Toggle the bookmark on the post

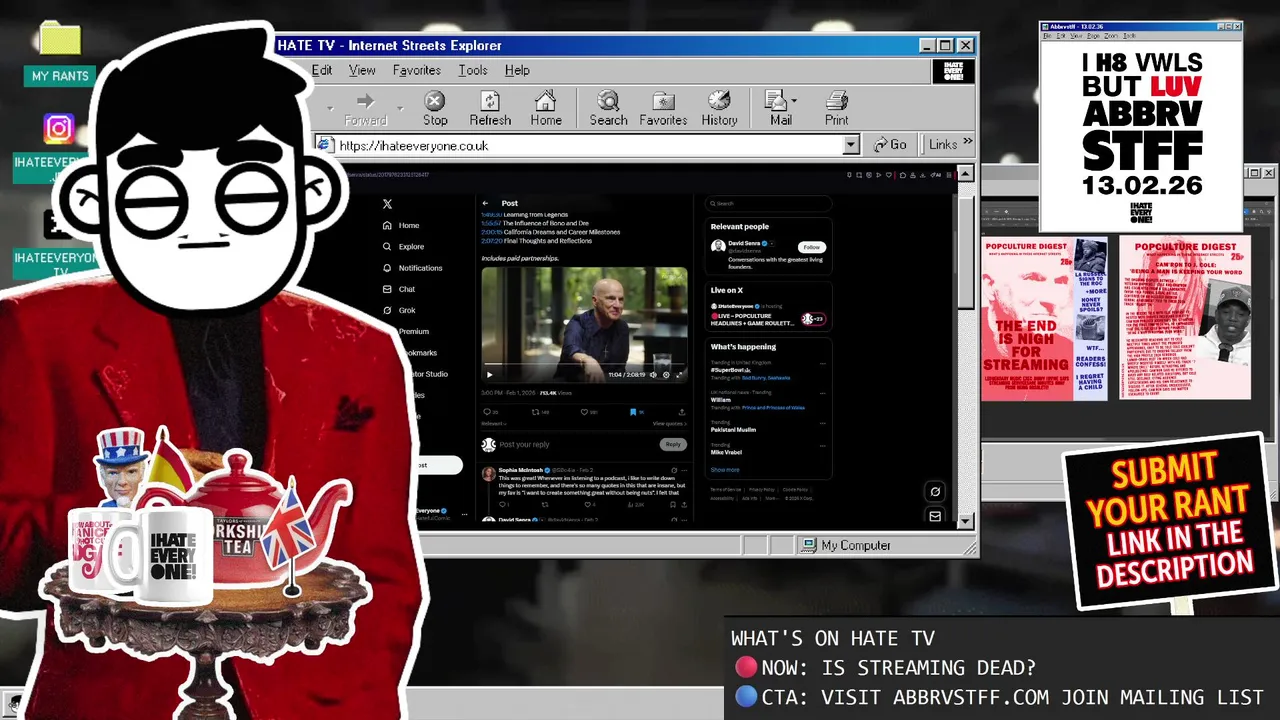tap(633, 412)
